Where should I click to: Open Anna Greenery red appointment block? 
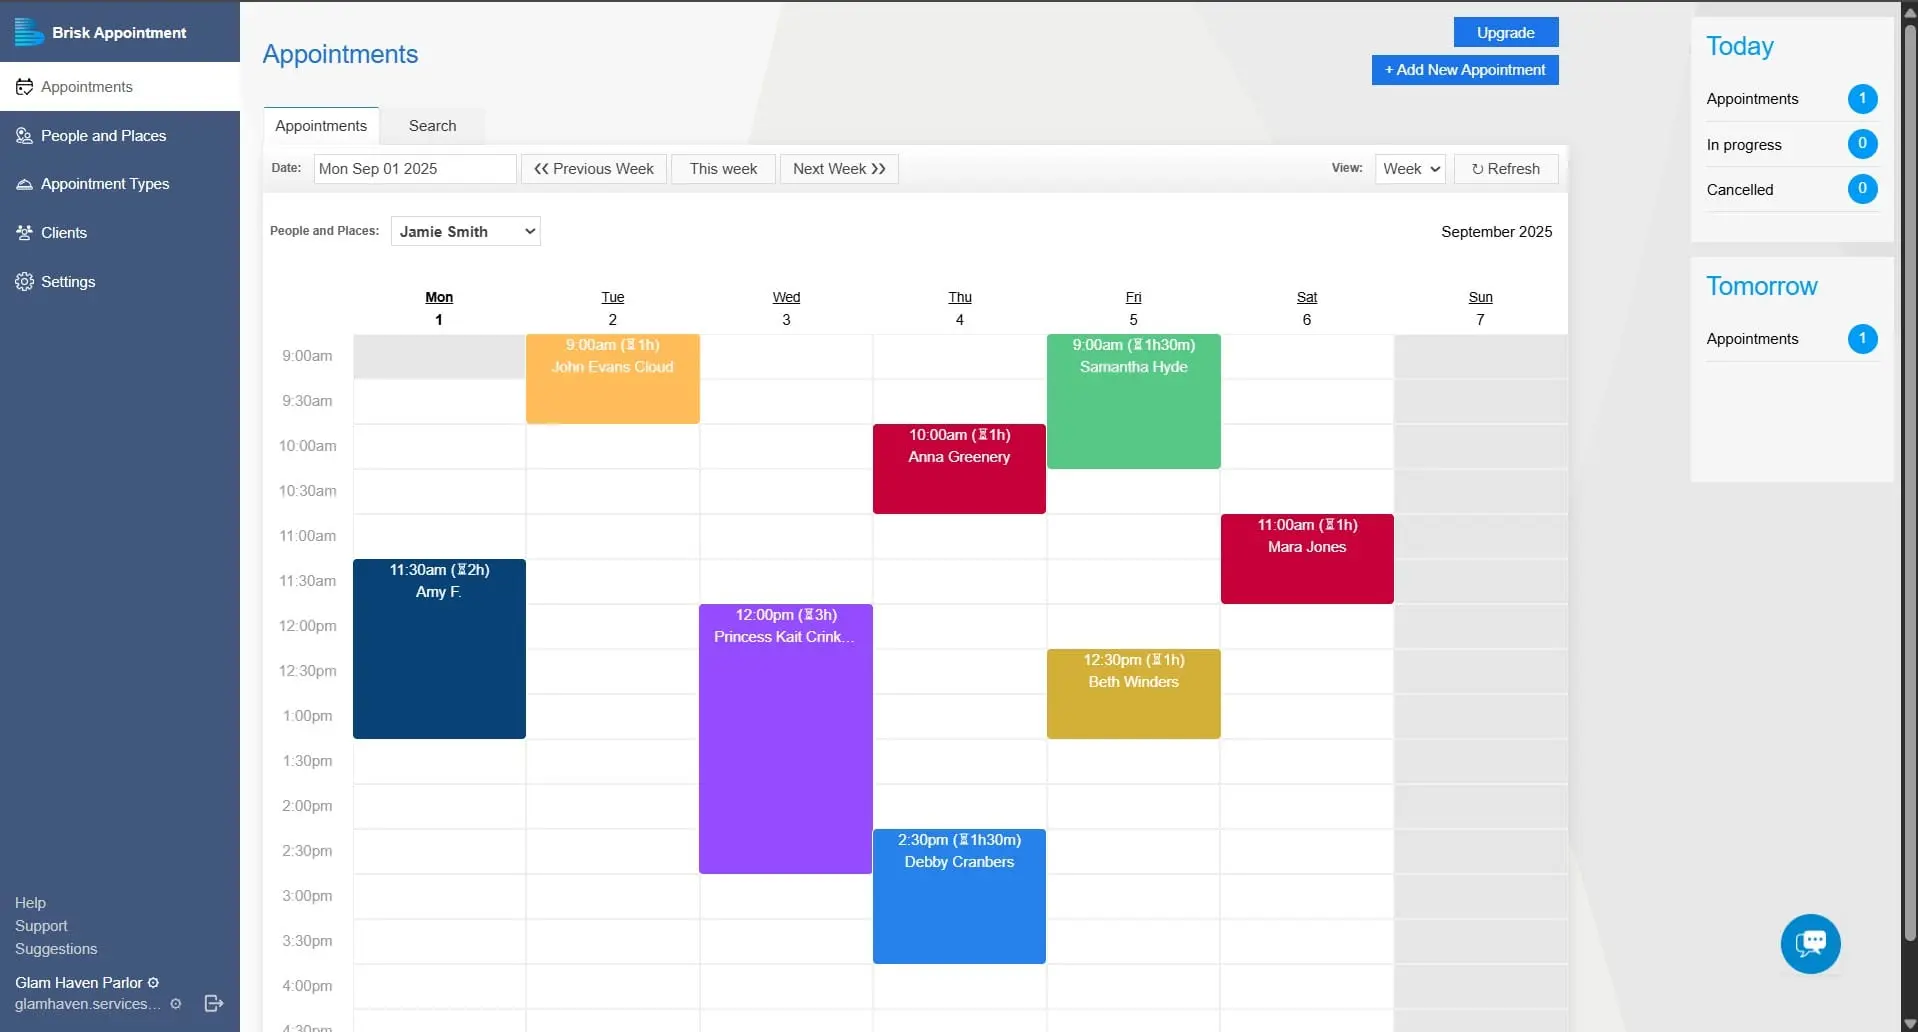pyautogui.click(x=959, y=469)
